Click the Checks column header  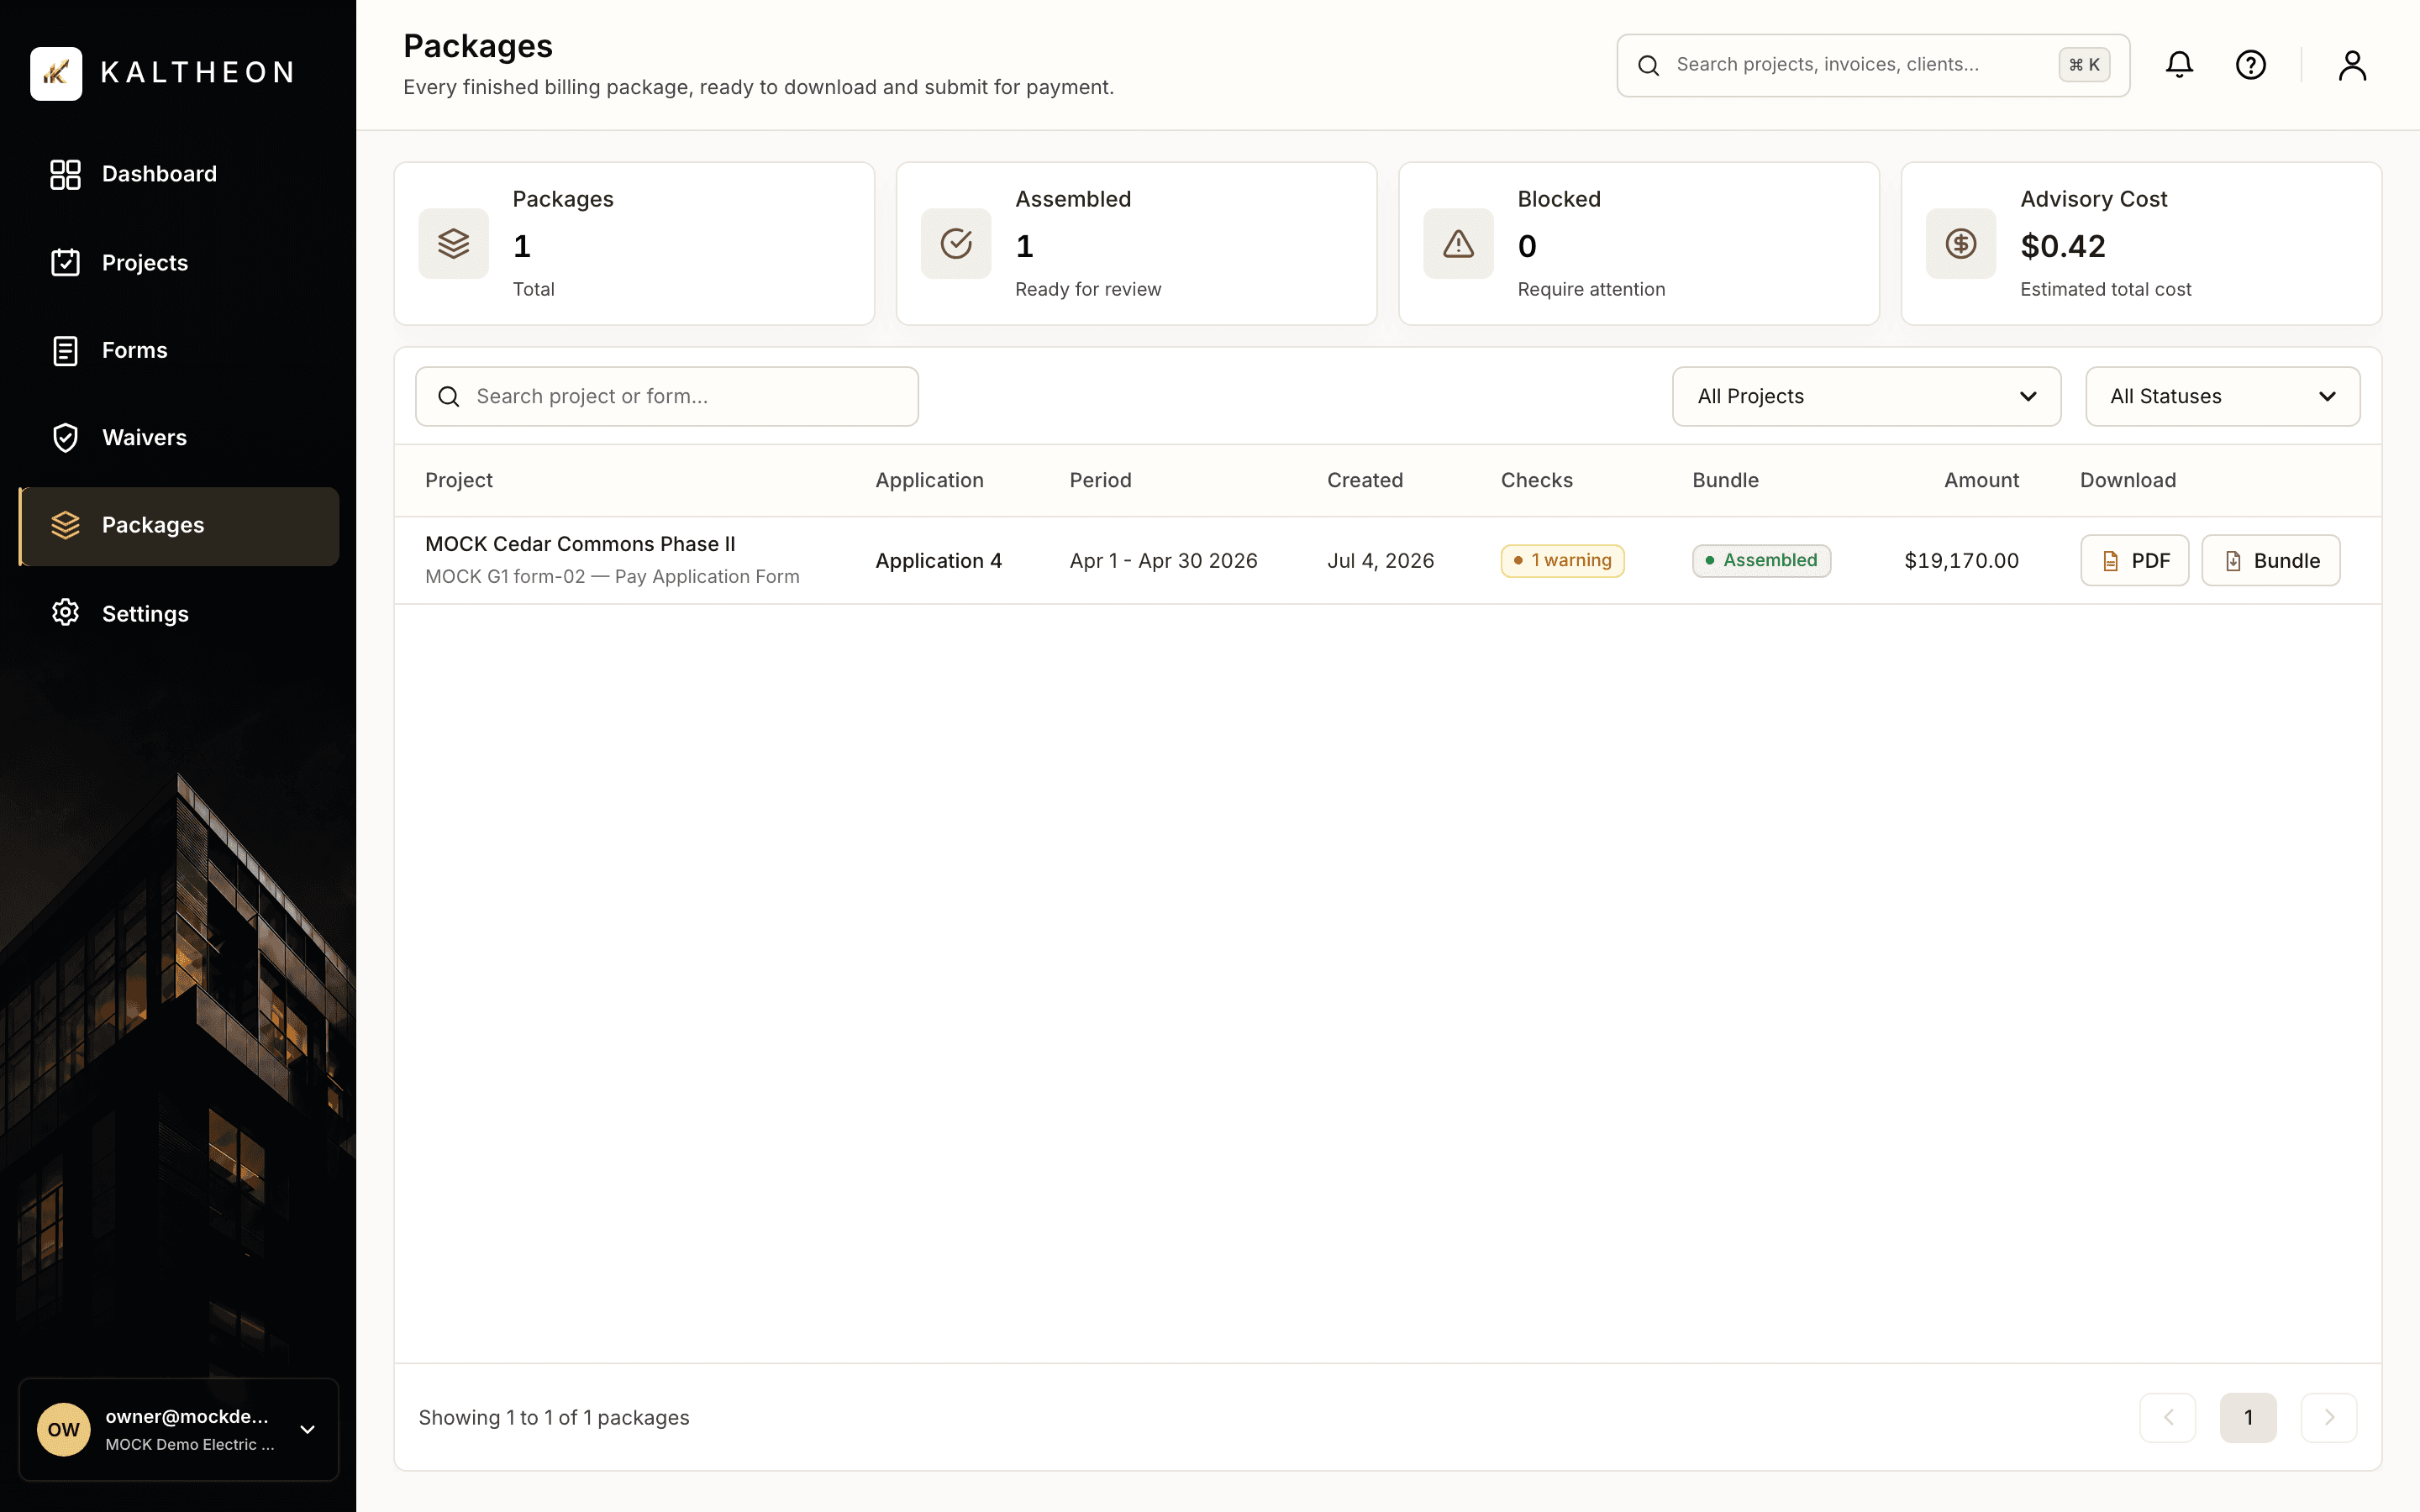[1536, 480]
